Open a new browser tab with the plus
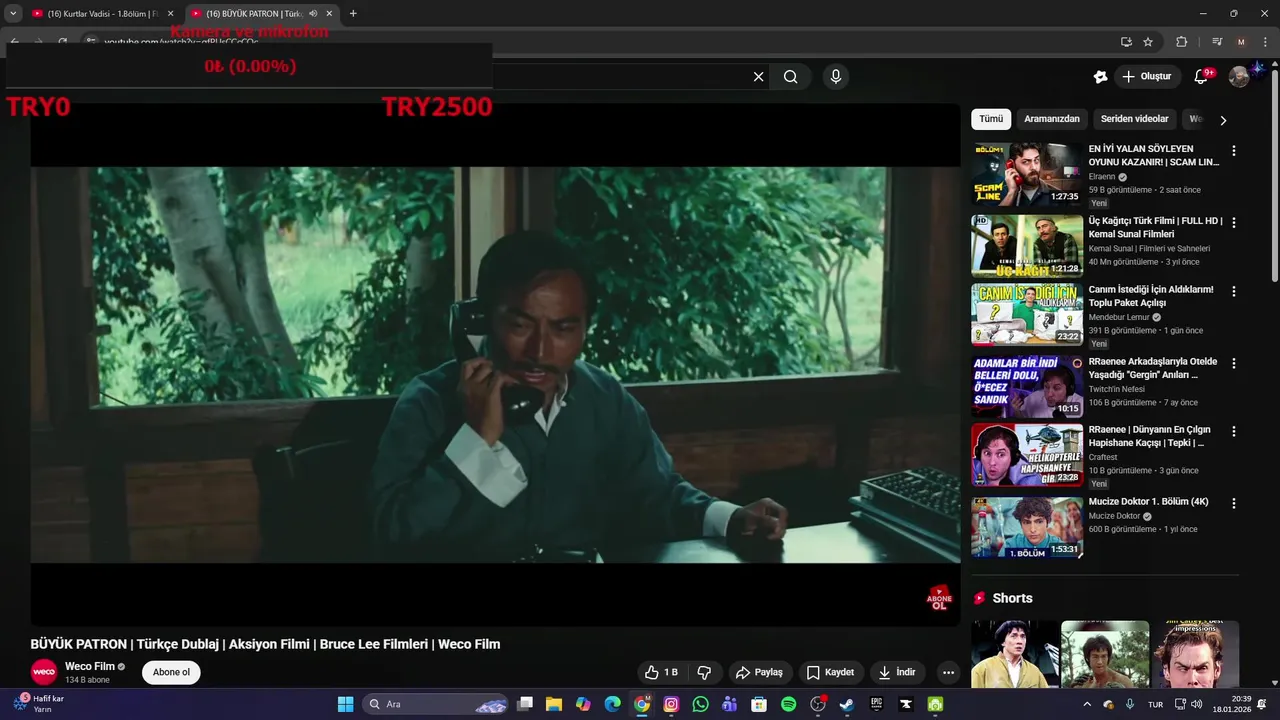This screenshot has width=1280, height=720. coord(353,14)
